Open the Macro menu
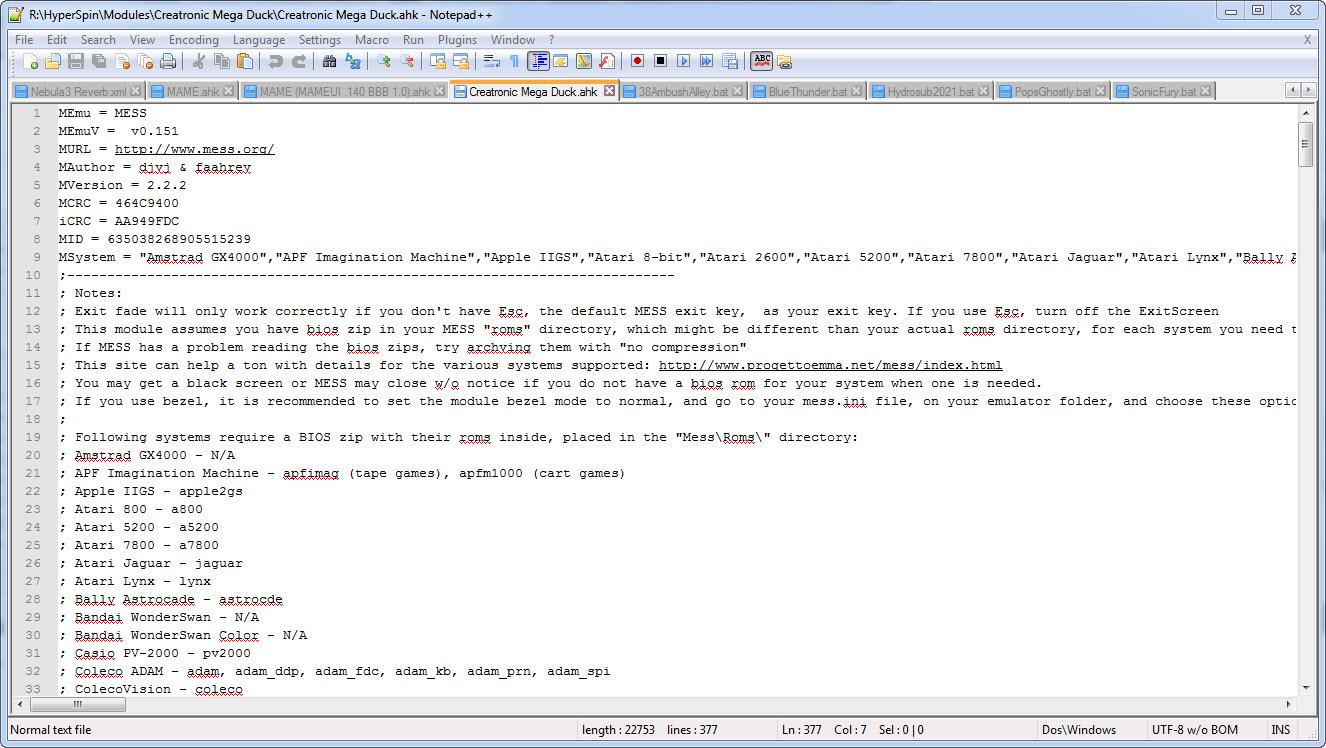 tap(372, 40)
